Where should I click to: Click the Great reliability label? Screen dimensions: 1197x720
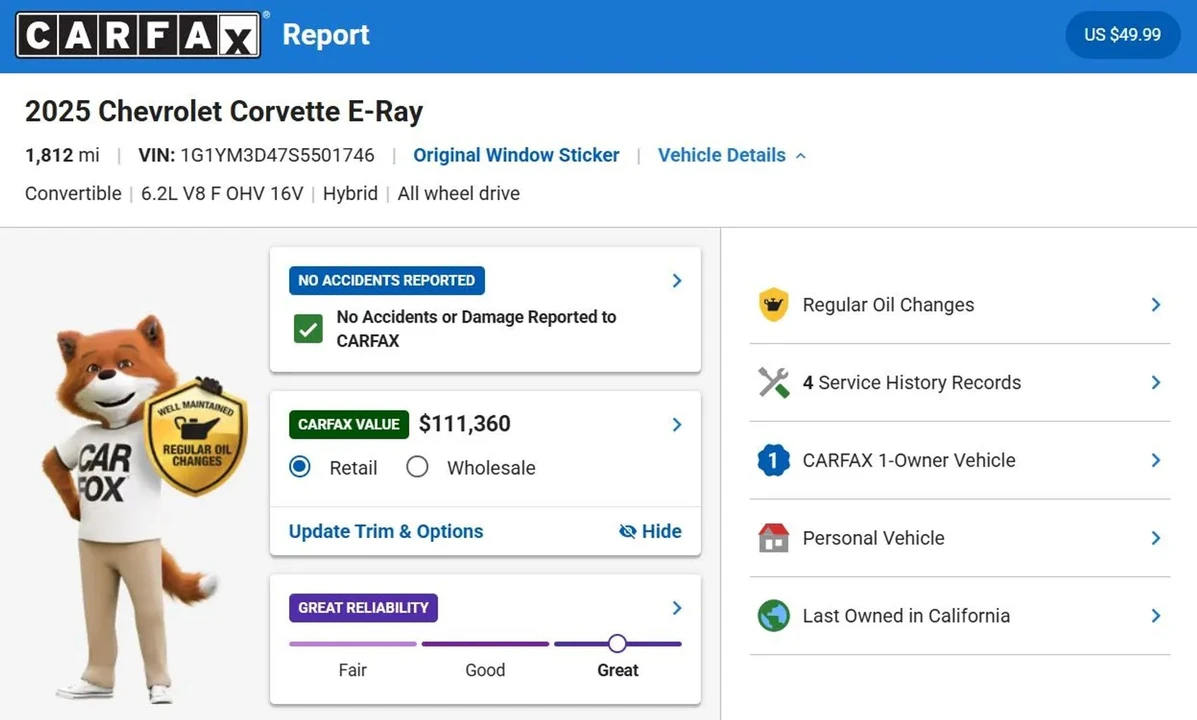[618, 670]
